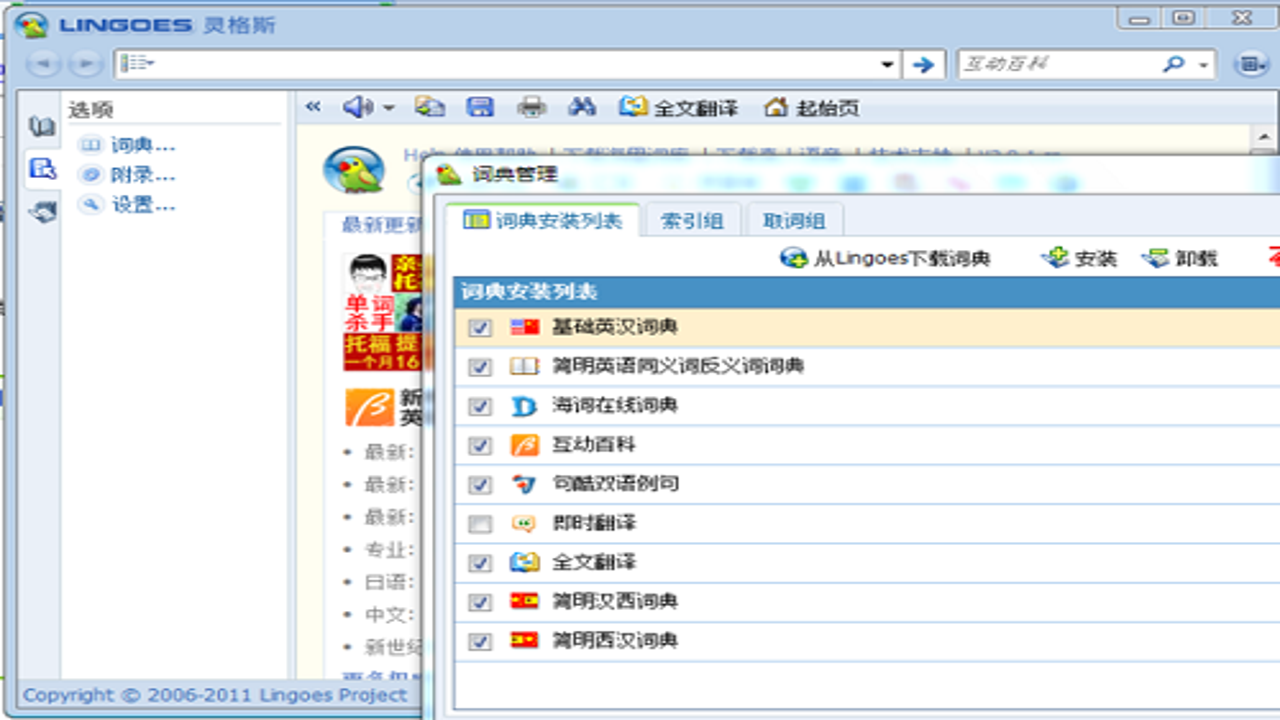Uncheck 全文翻译 checkbox in dictionary list

tap(480, 563)
